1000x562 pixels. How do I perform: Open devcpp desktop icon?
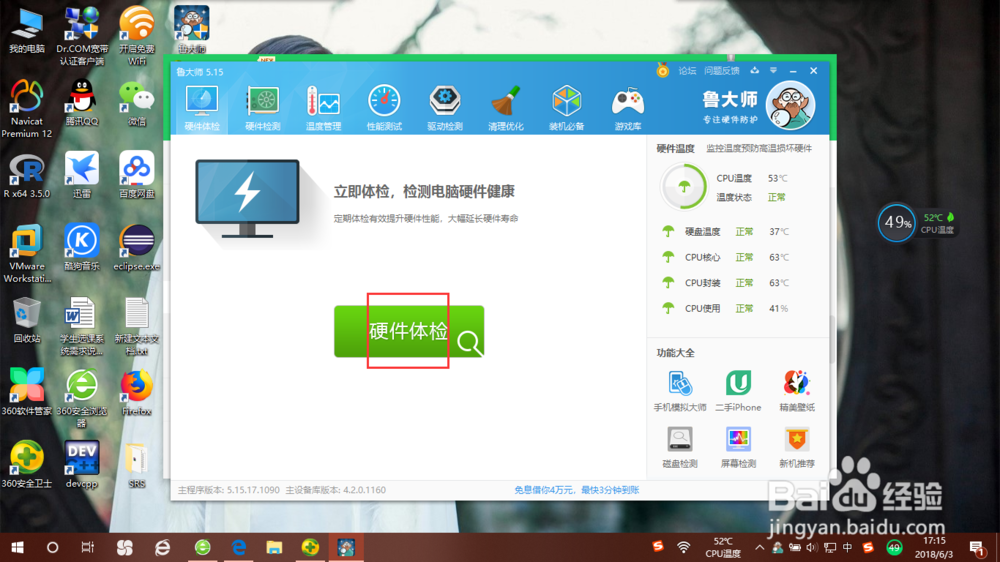click(x=82, y=466)
